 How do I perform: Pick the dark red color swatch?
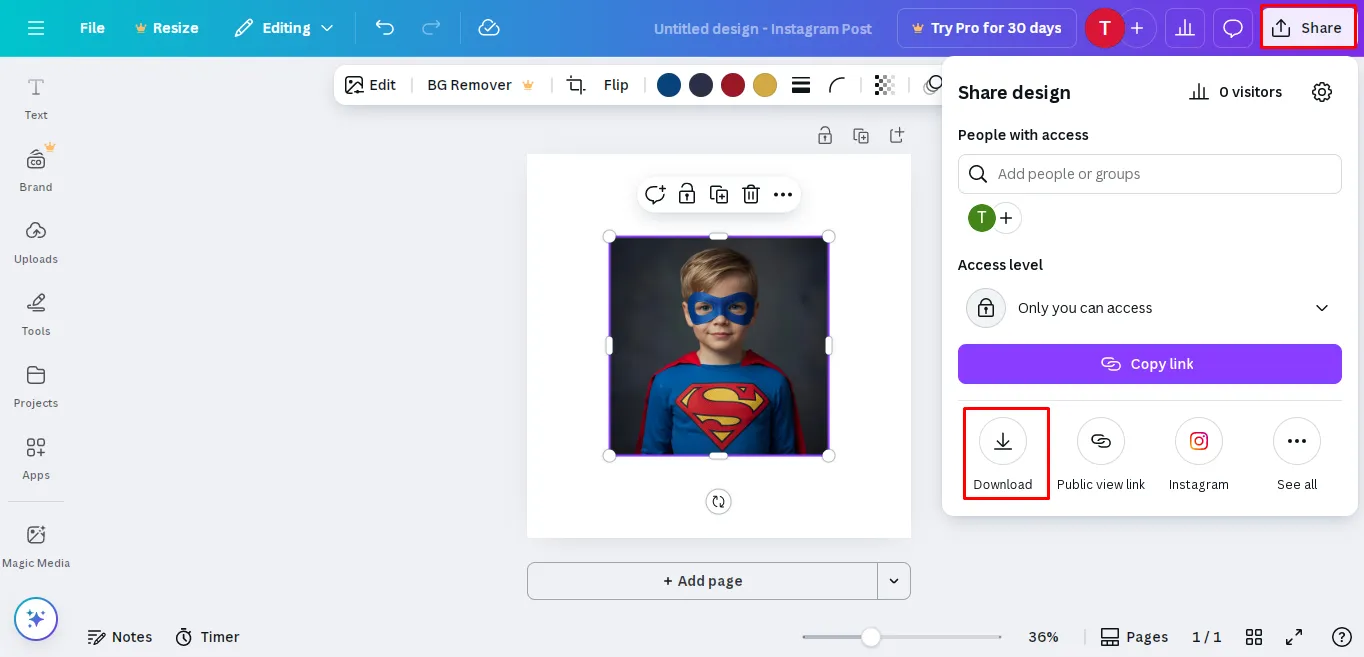(733, 85)
